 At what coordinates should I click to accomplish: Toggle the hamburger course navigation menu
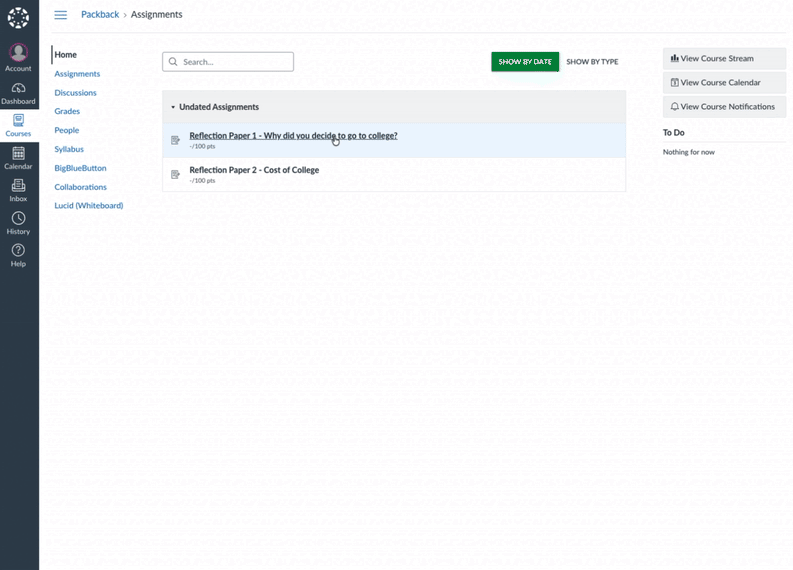click(61, 15)
